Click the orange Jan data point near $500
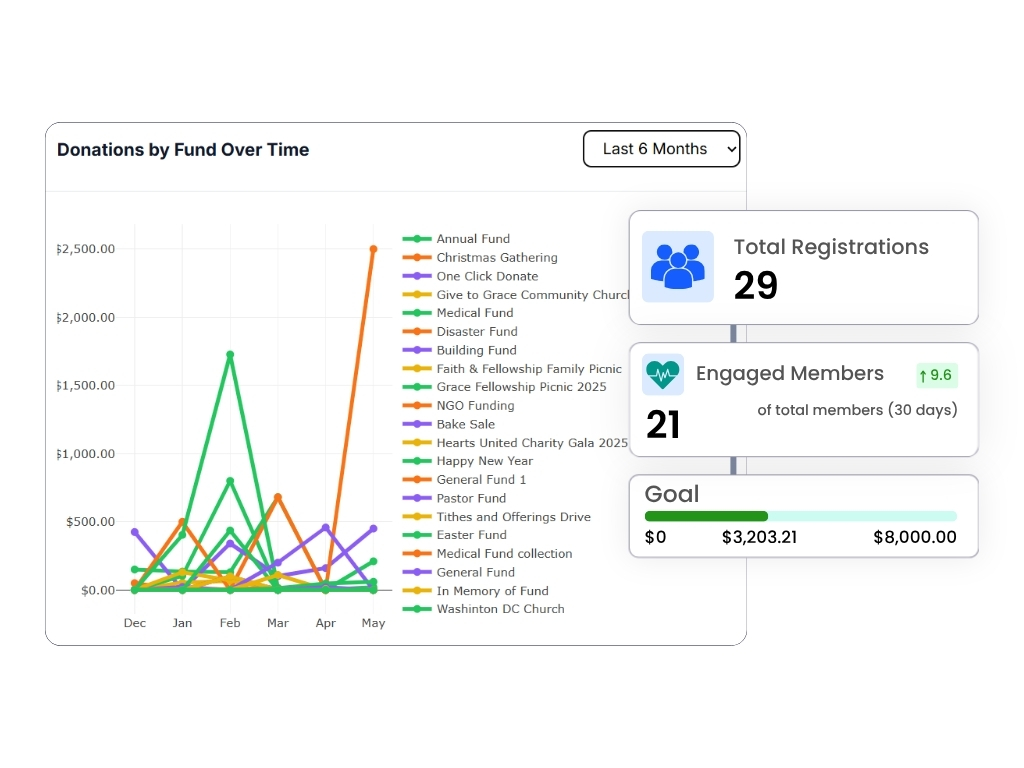The image size is (1024, 768). tap(182, 522)
